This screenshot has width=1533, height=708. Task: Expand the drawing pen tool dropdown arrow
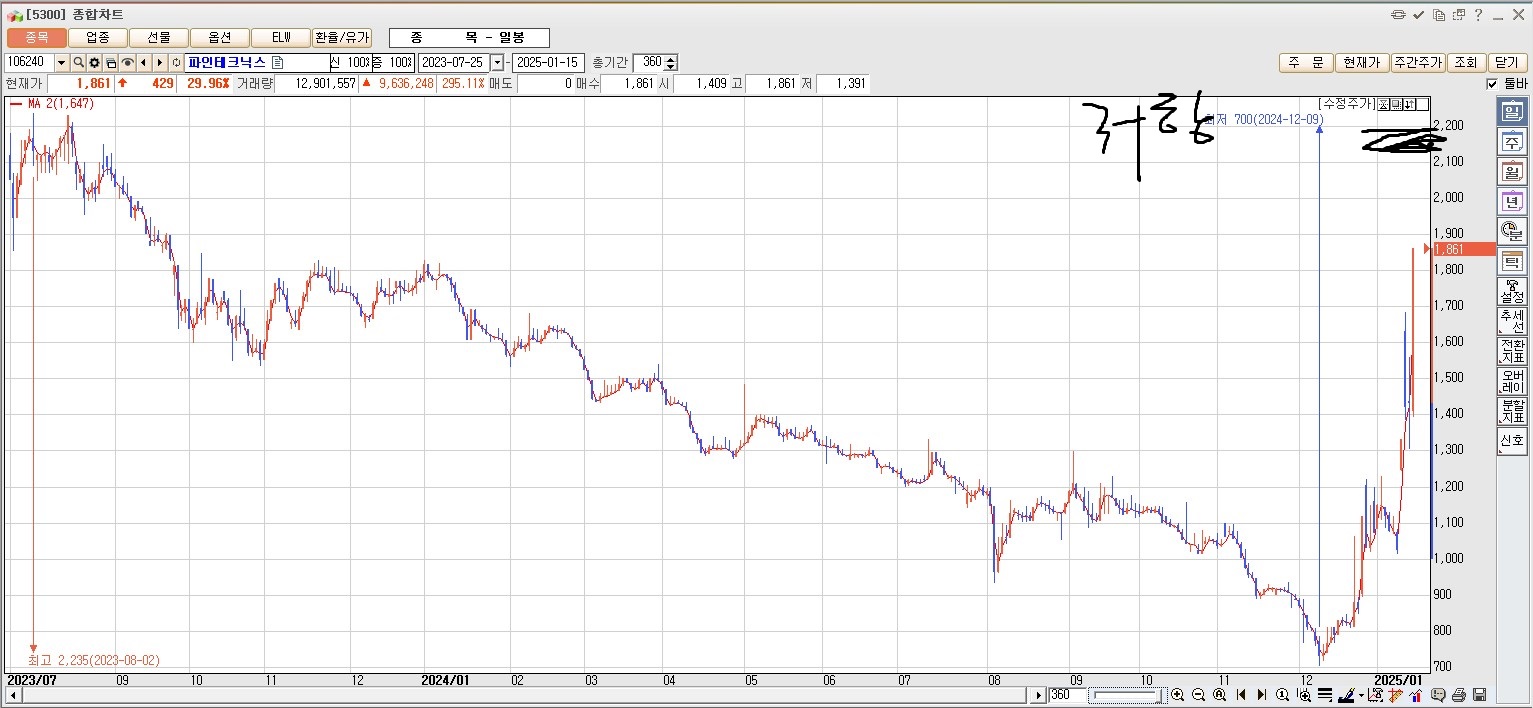pyautogui.click(x=1361, y=695)
